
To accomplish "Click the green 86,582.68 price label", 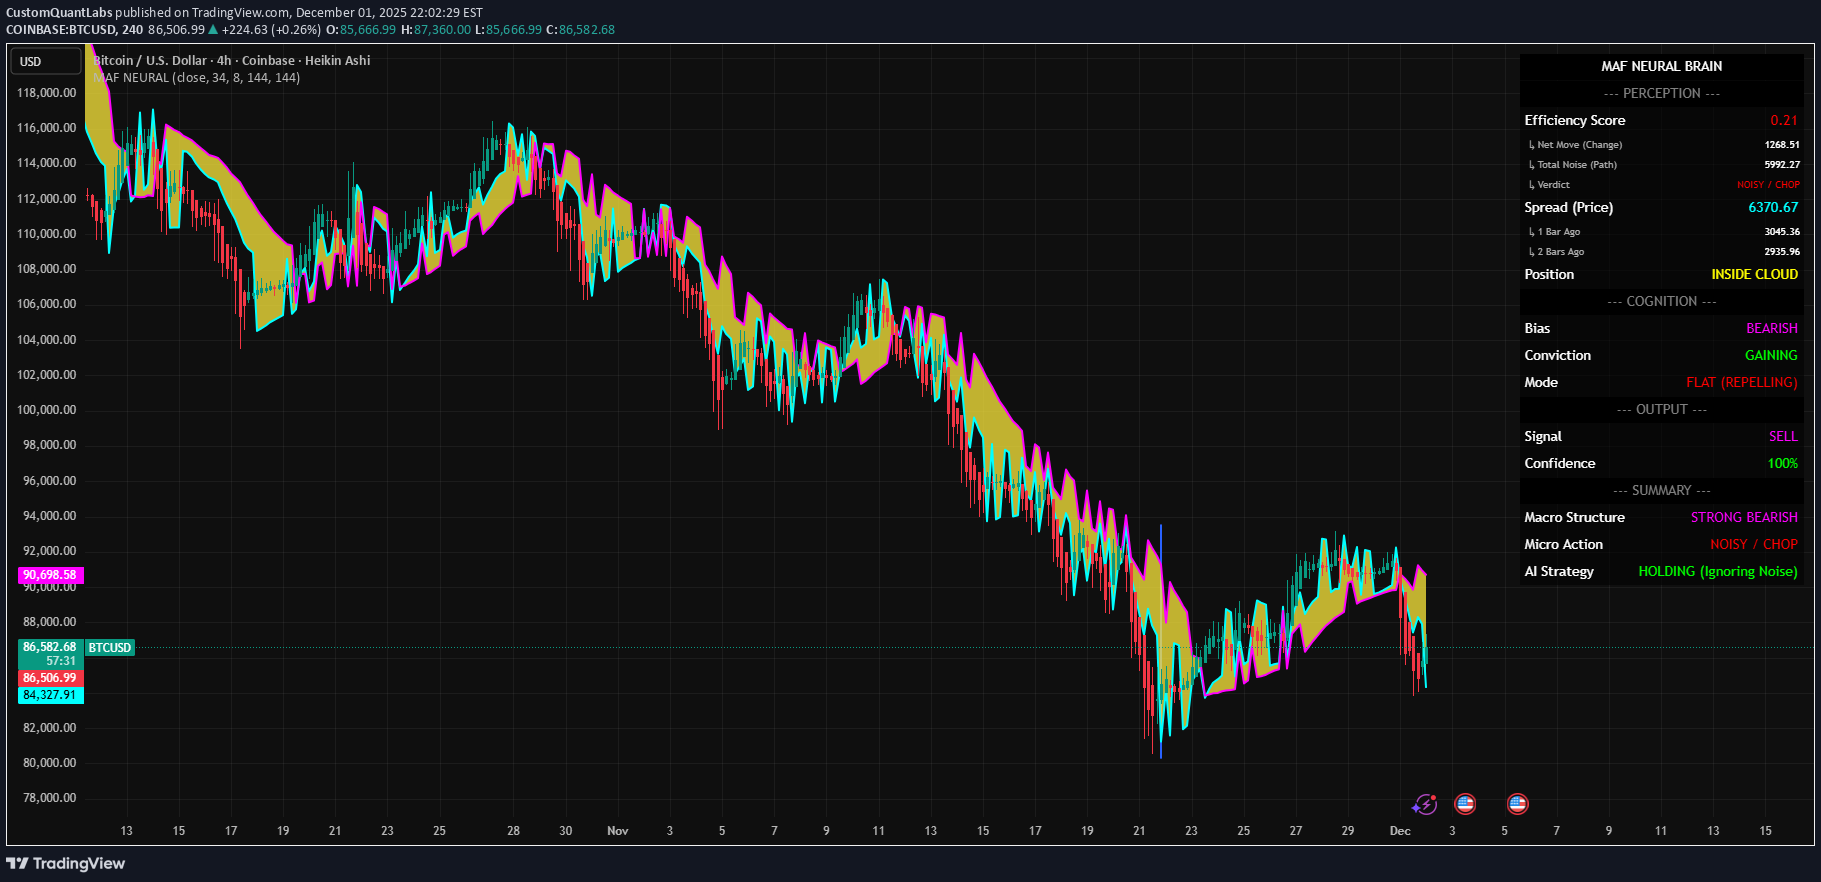I will coord(50,647).
